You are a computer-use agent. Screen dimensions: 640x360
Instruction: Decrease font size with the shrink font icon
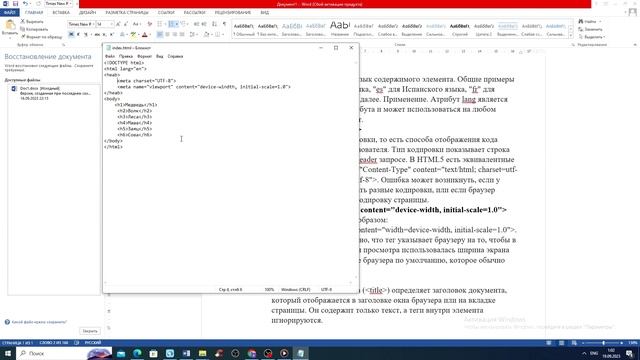pos(126,24)
